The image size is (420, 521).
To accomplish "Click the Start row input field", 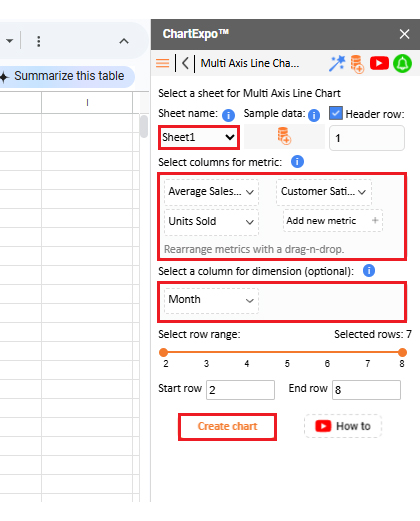I will coord(240,390).
